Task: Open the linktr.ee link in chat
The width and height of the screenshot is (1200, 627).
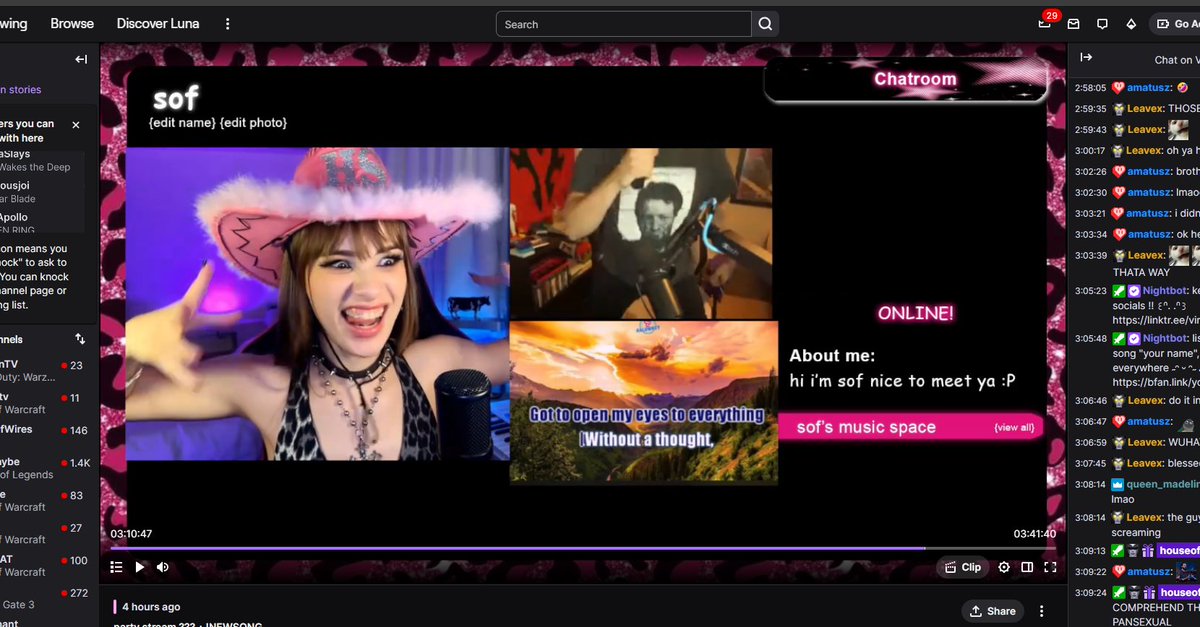Action: 1156,321
